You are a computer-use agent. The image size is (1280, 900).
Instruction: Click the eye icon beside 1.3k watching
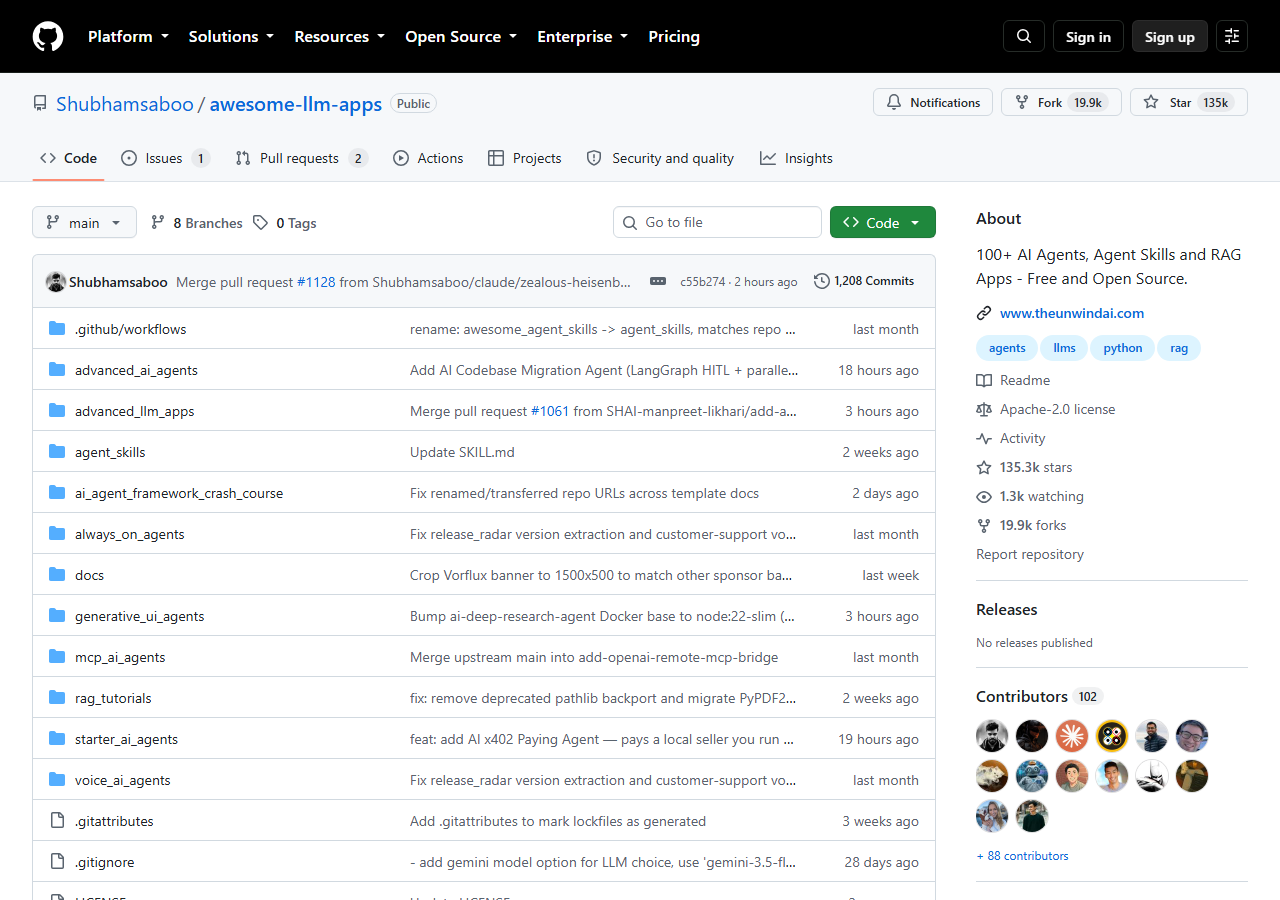click(984, 496)
